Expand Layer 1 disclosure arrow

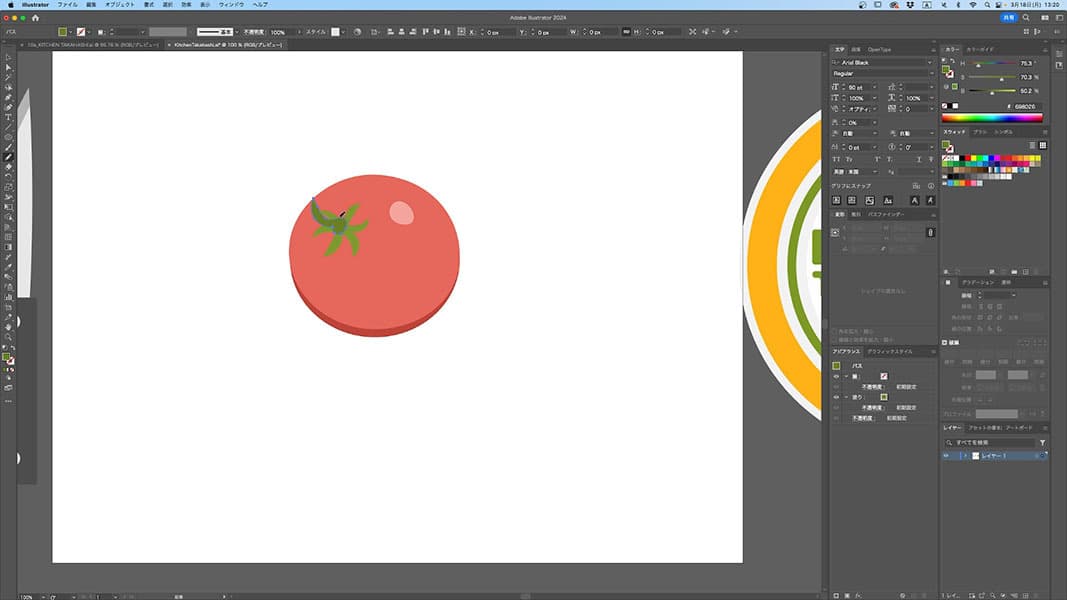[x=964, y=456]
